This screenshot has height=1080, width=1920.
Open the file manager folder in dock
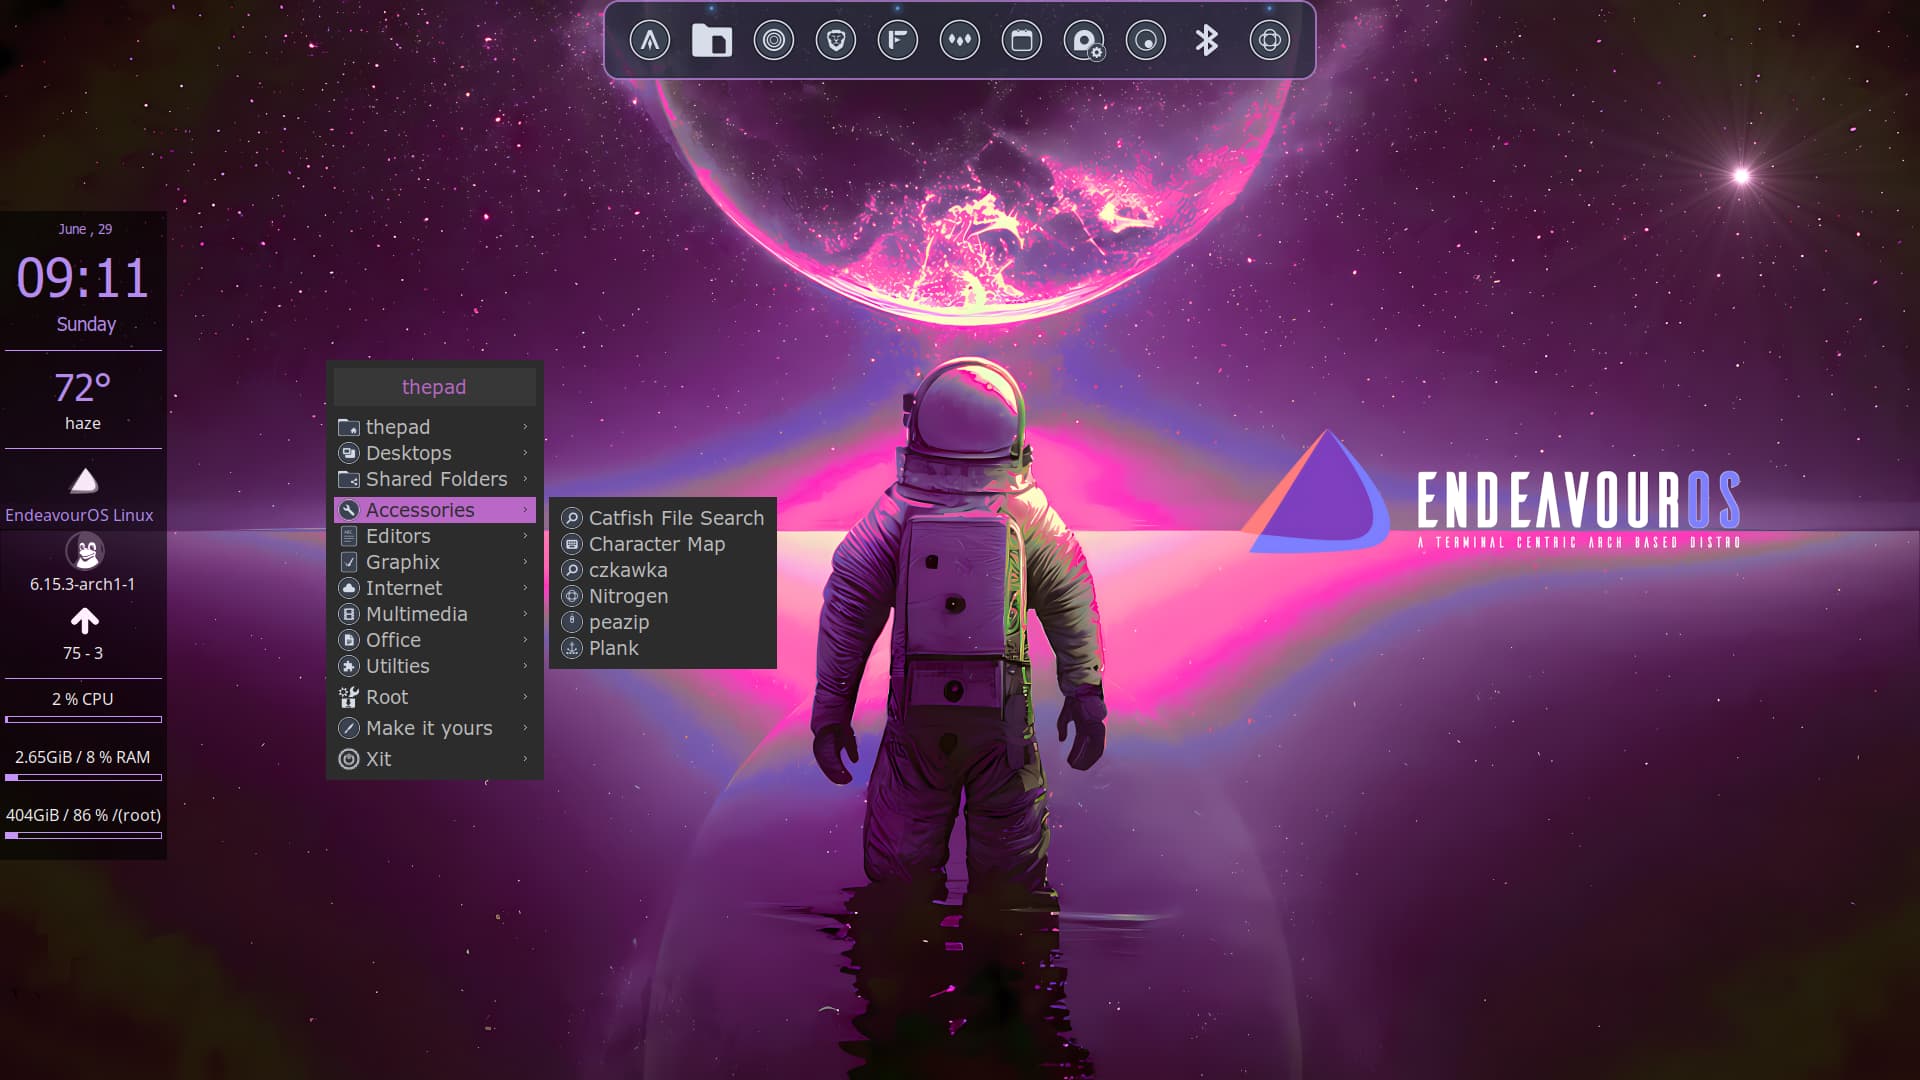[x=712, y=41]
